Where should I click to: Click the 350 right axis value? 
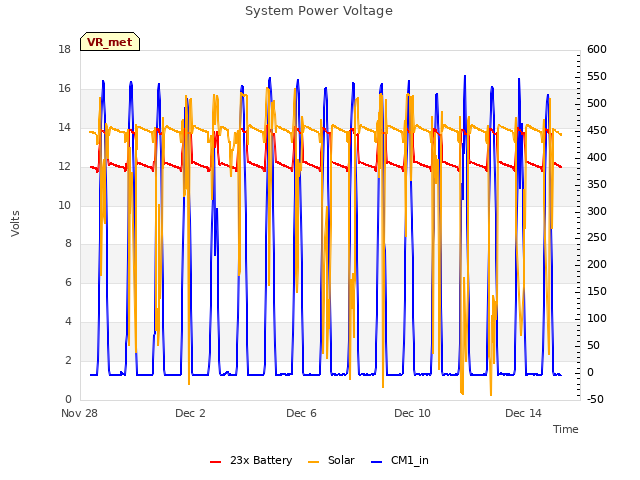[x=597, y=184]
